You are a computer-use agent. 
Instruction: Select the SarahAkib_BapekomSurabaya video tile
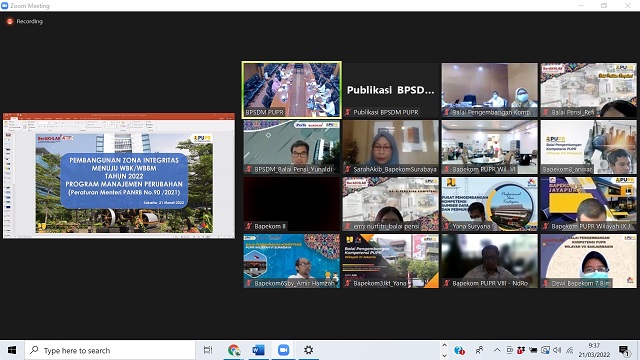tap(391, 147)
